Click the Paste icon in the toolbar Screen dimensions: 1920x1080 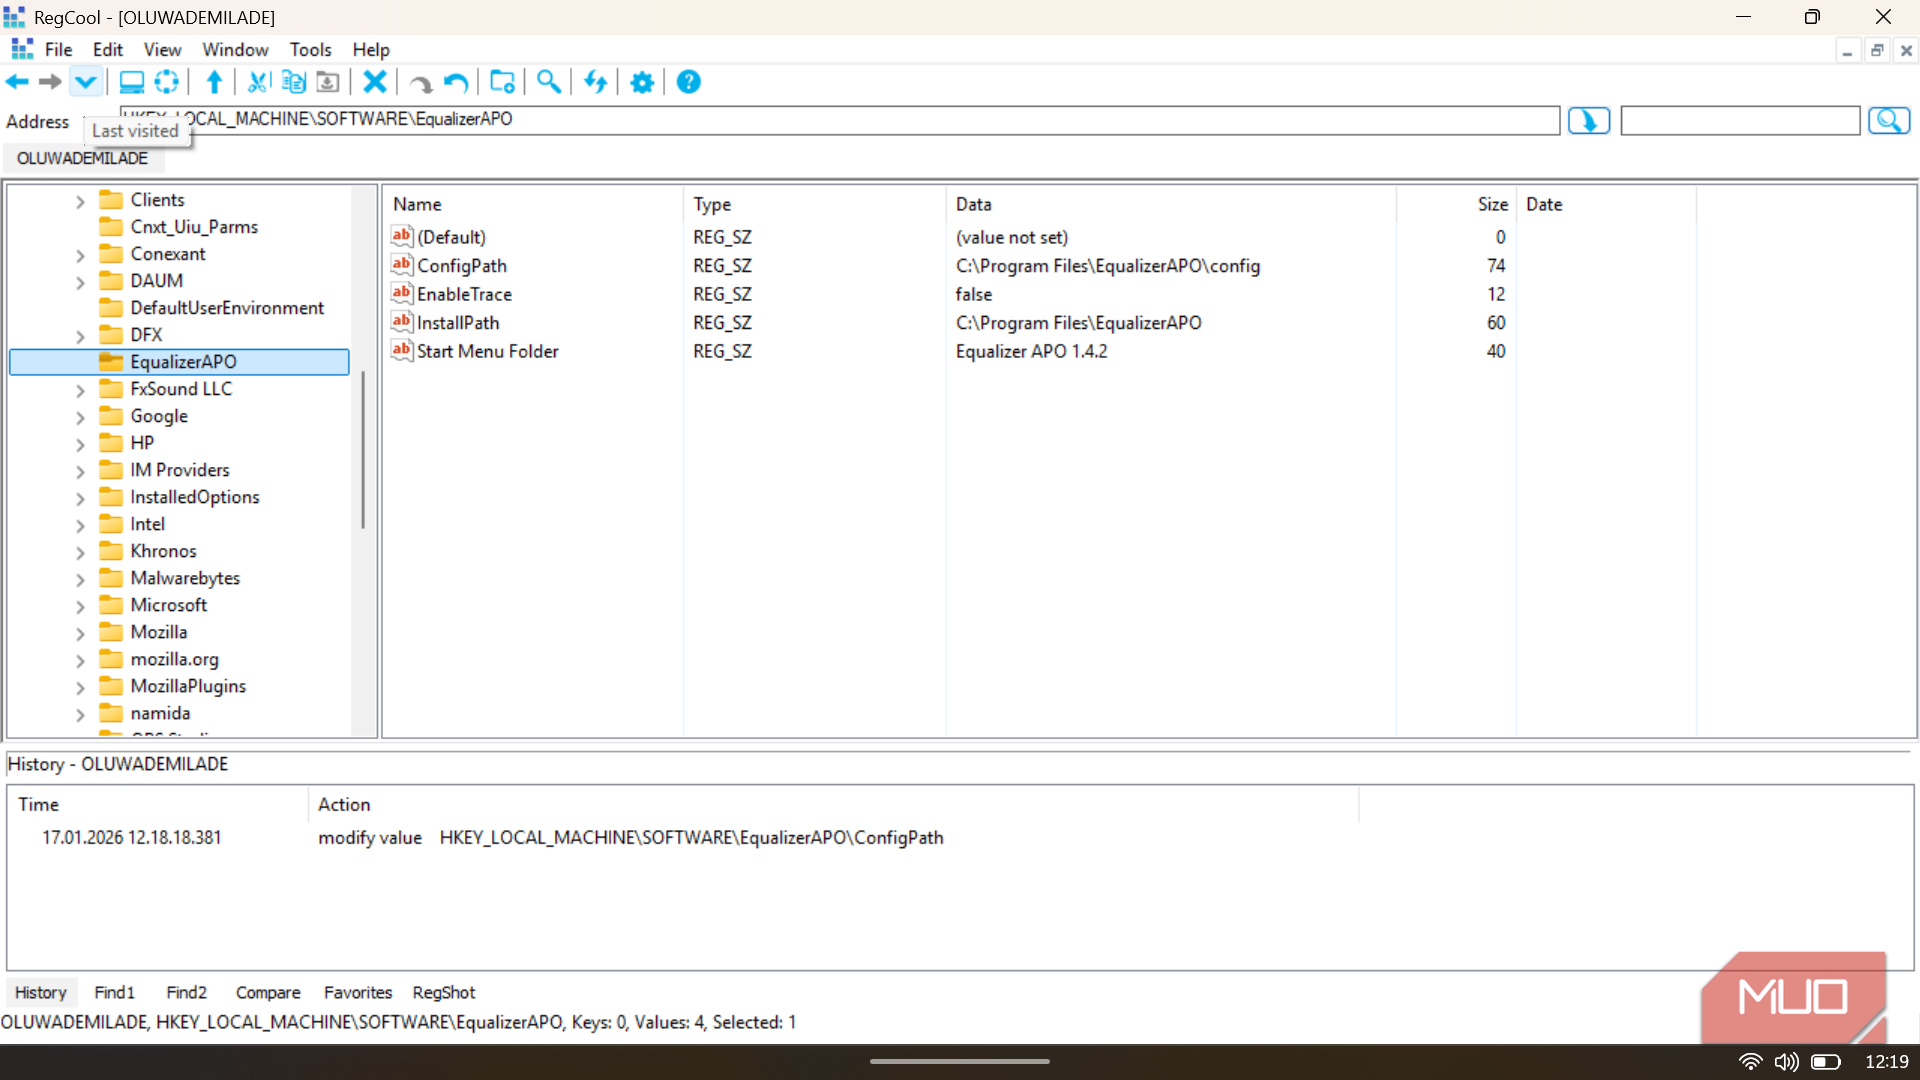(x=327, y=82)
